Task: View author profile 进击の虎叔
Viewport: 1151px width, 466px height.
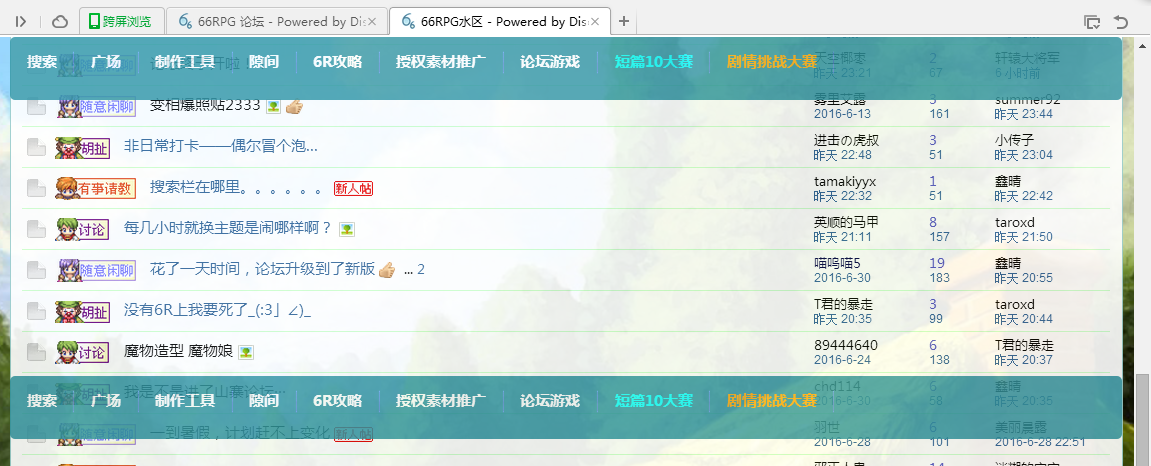Action: (x=846, y=140)
